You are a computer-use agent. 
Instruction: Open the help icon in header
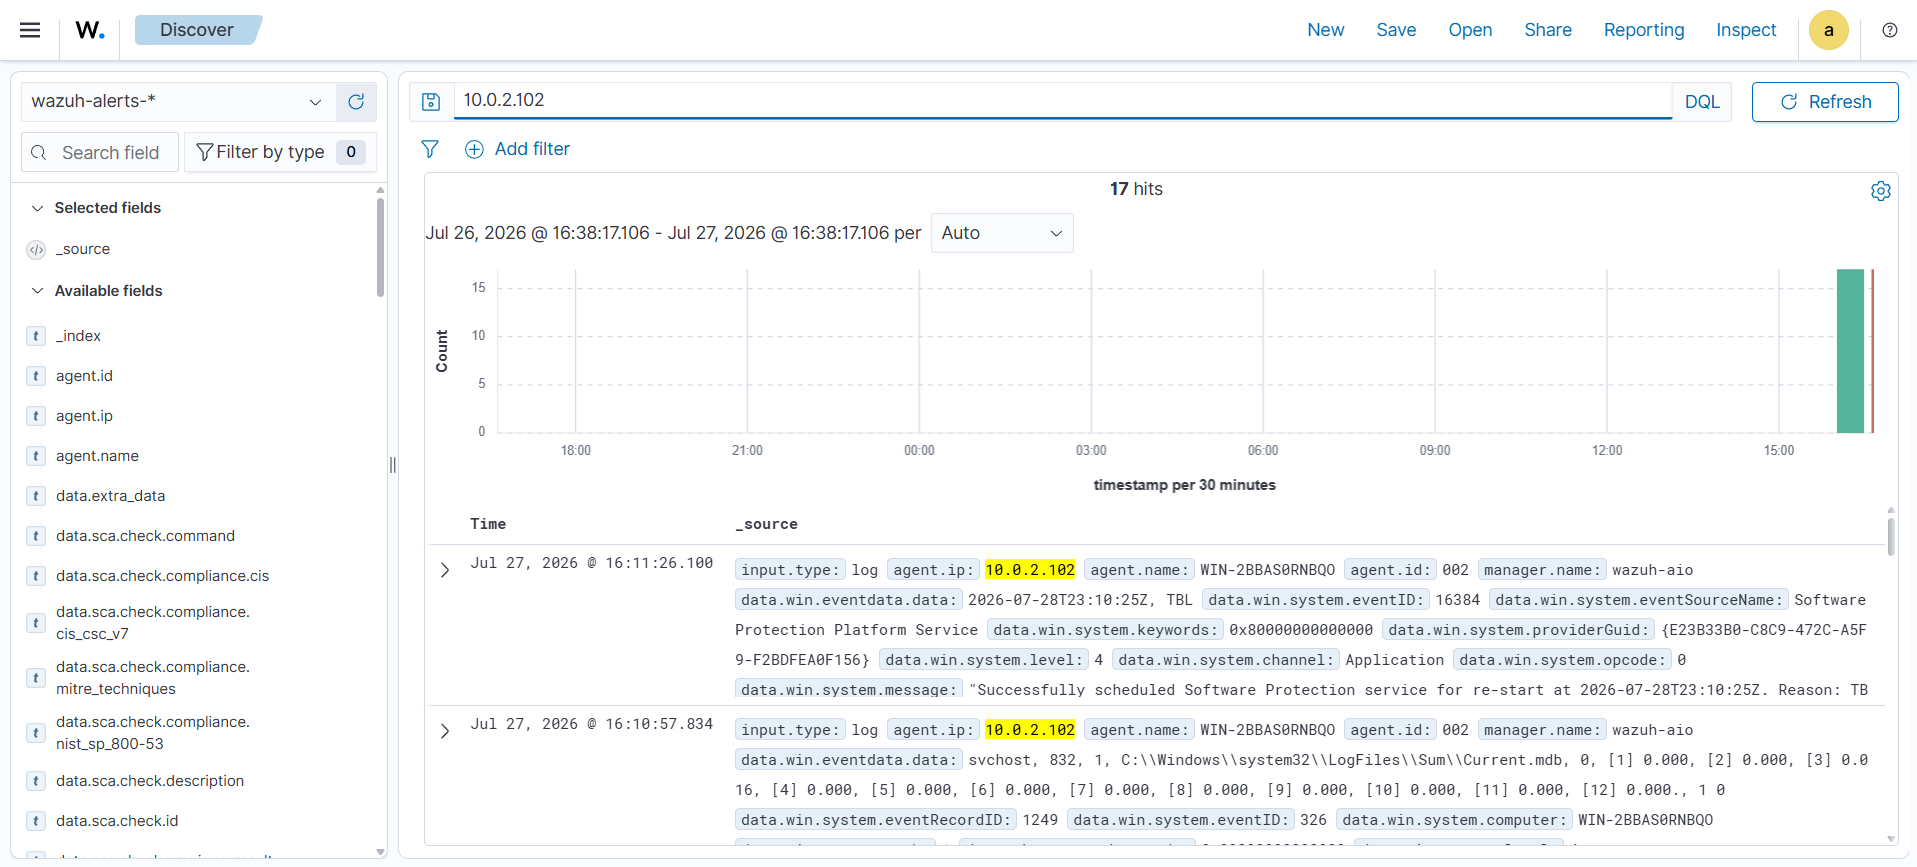tap(1889, 30)
